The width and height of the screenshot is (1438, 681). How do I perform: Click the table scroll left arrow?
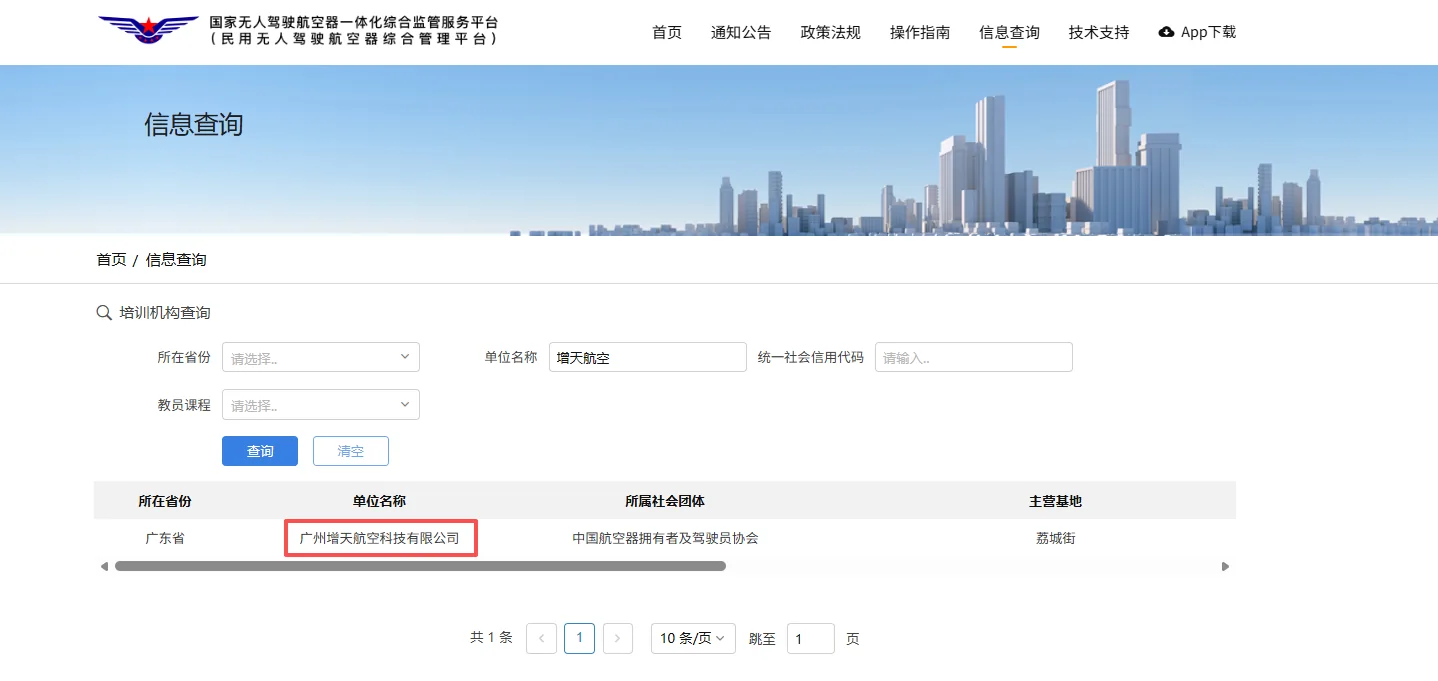pyautogui.click(x=104, y=566)
